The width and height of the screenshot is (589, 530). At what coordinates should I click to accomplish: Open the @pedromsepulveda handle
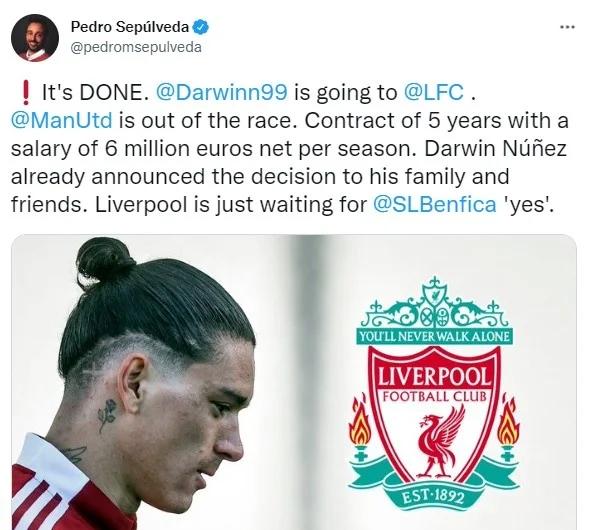coord(136,48)
